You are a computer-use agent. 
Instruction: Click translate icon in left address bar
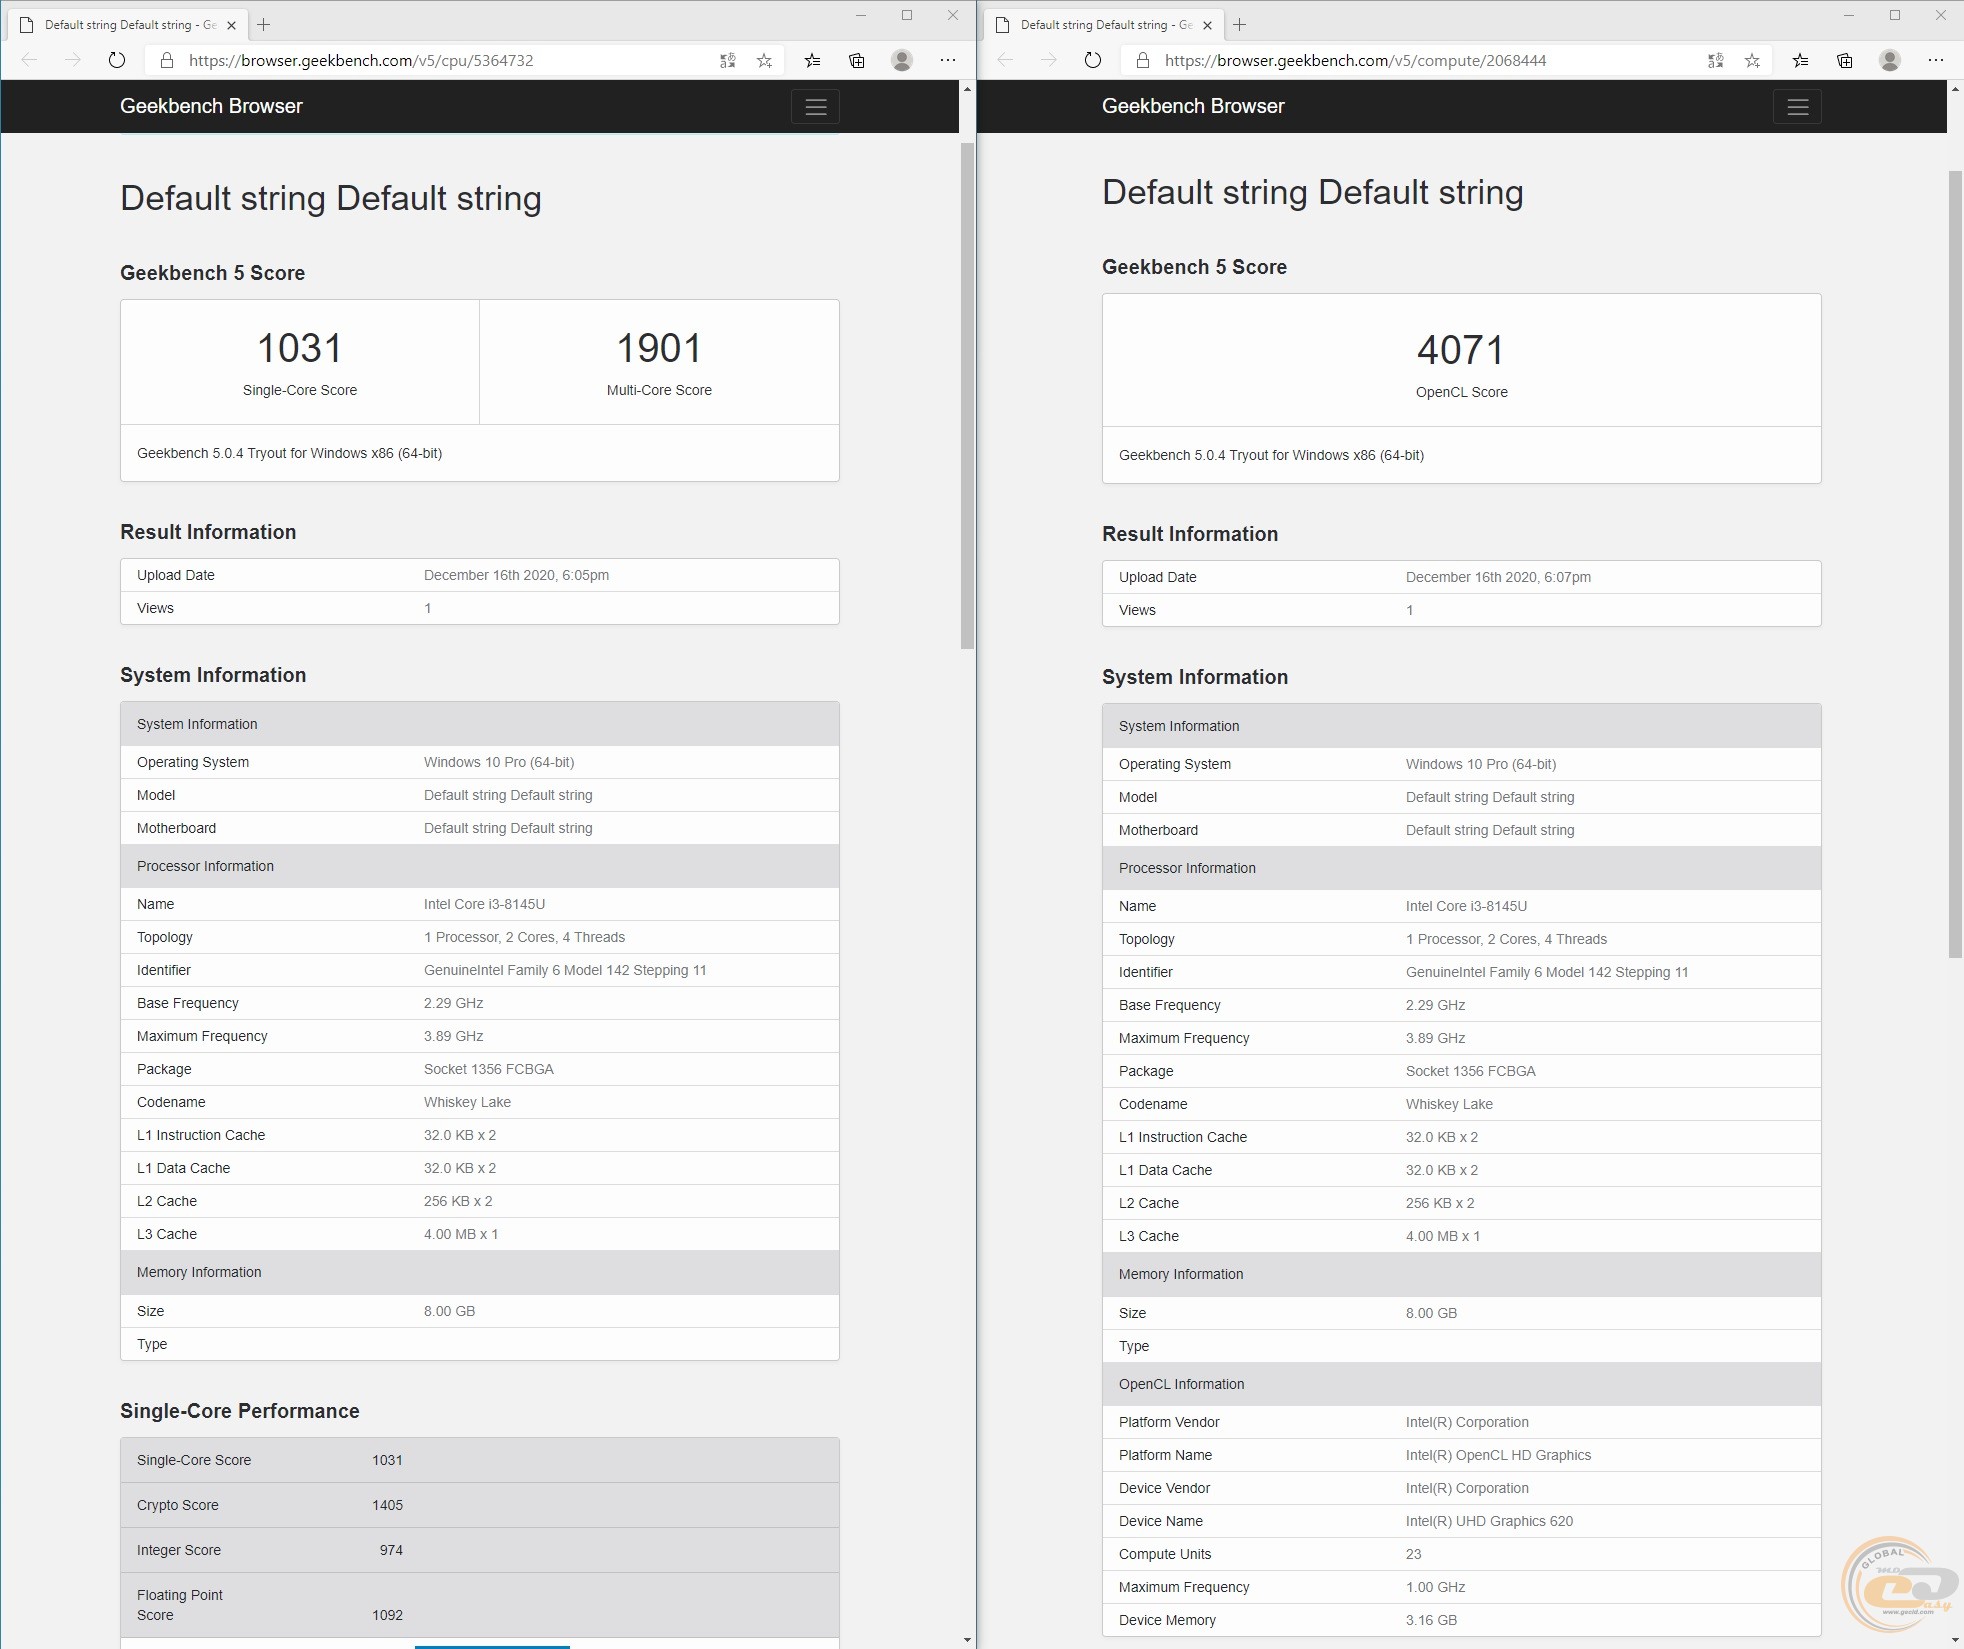728,60
